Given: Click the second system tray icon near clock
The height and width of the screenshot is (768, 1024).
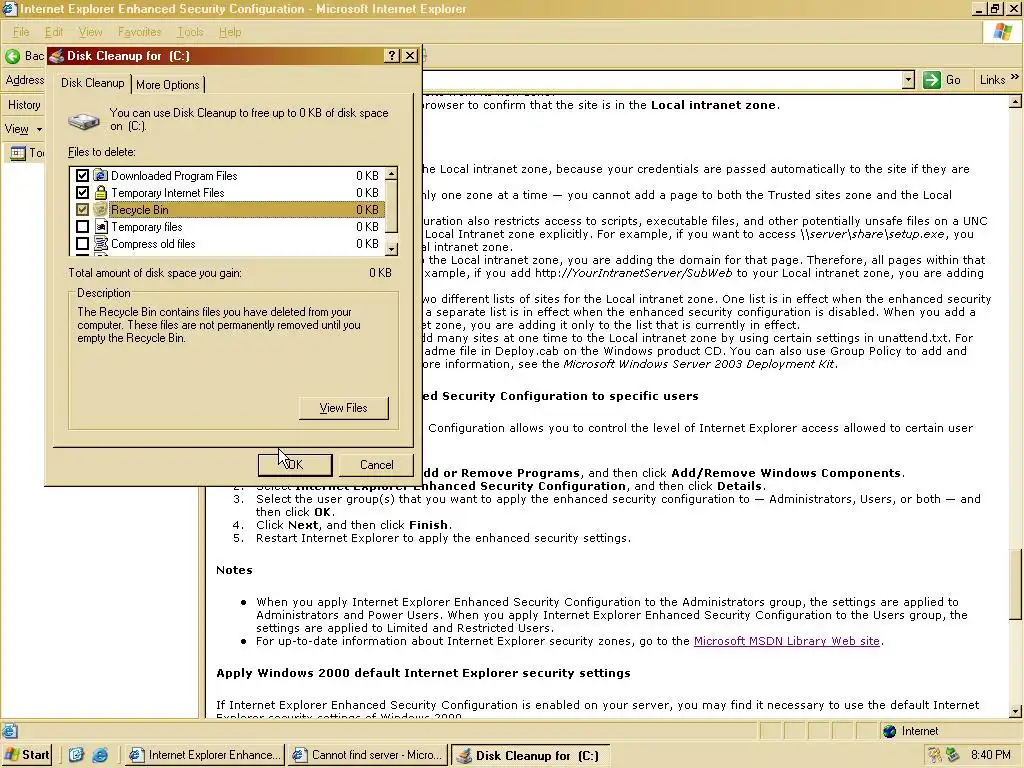Looking at the screenshot, I should coord(952,755).
